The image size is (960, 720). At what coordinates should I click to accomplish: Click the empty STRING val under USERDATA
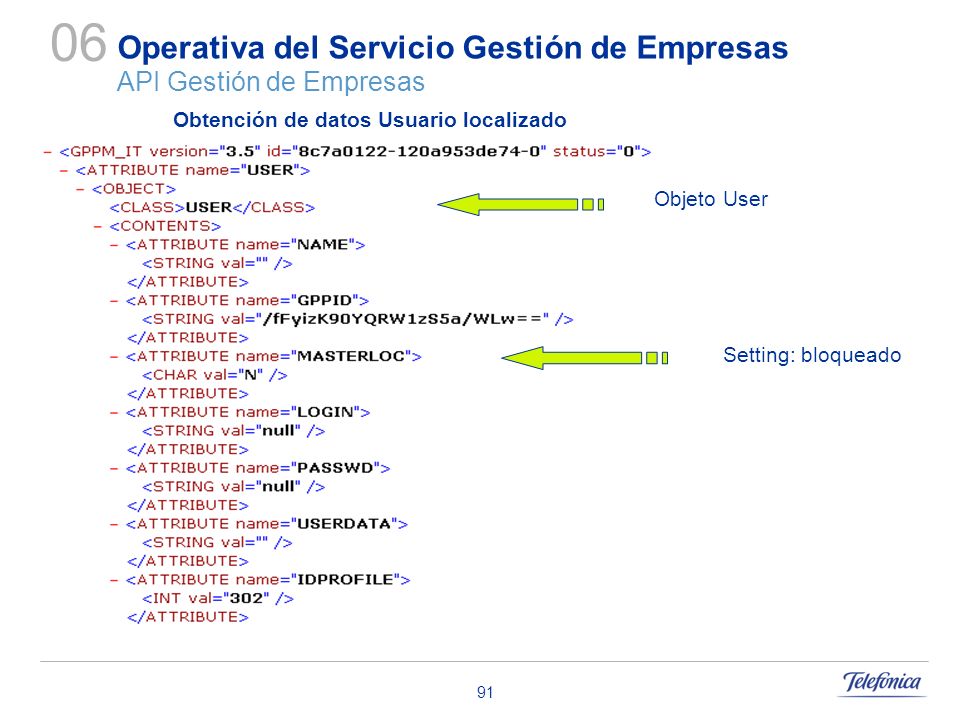tap(217, 542)
